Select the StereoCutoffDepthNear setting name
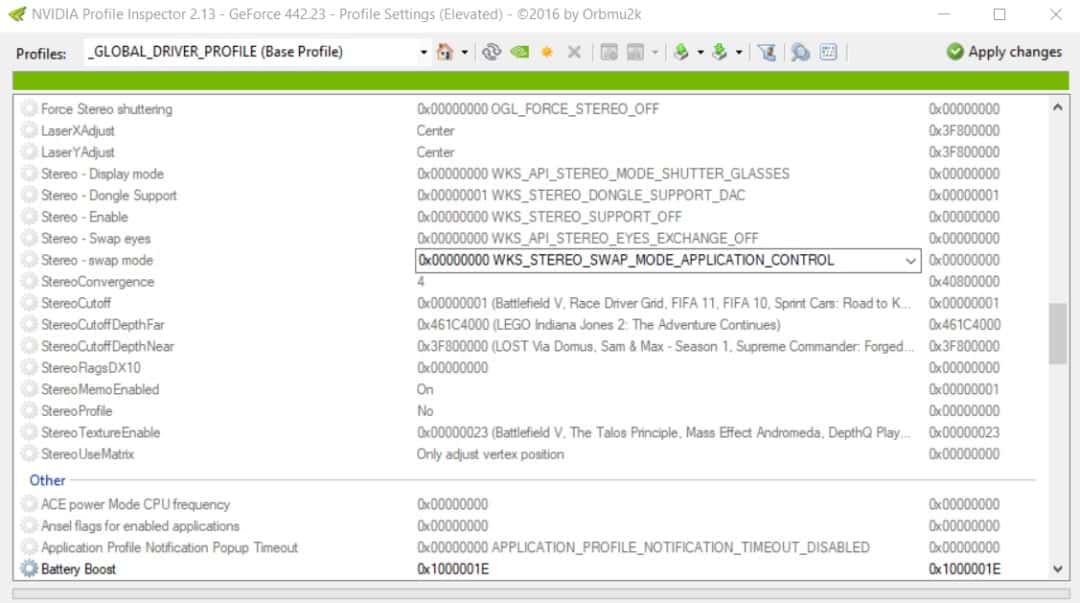 tap(107, 346)
